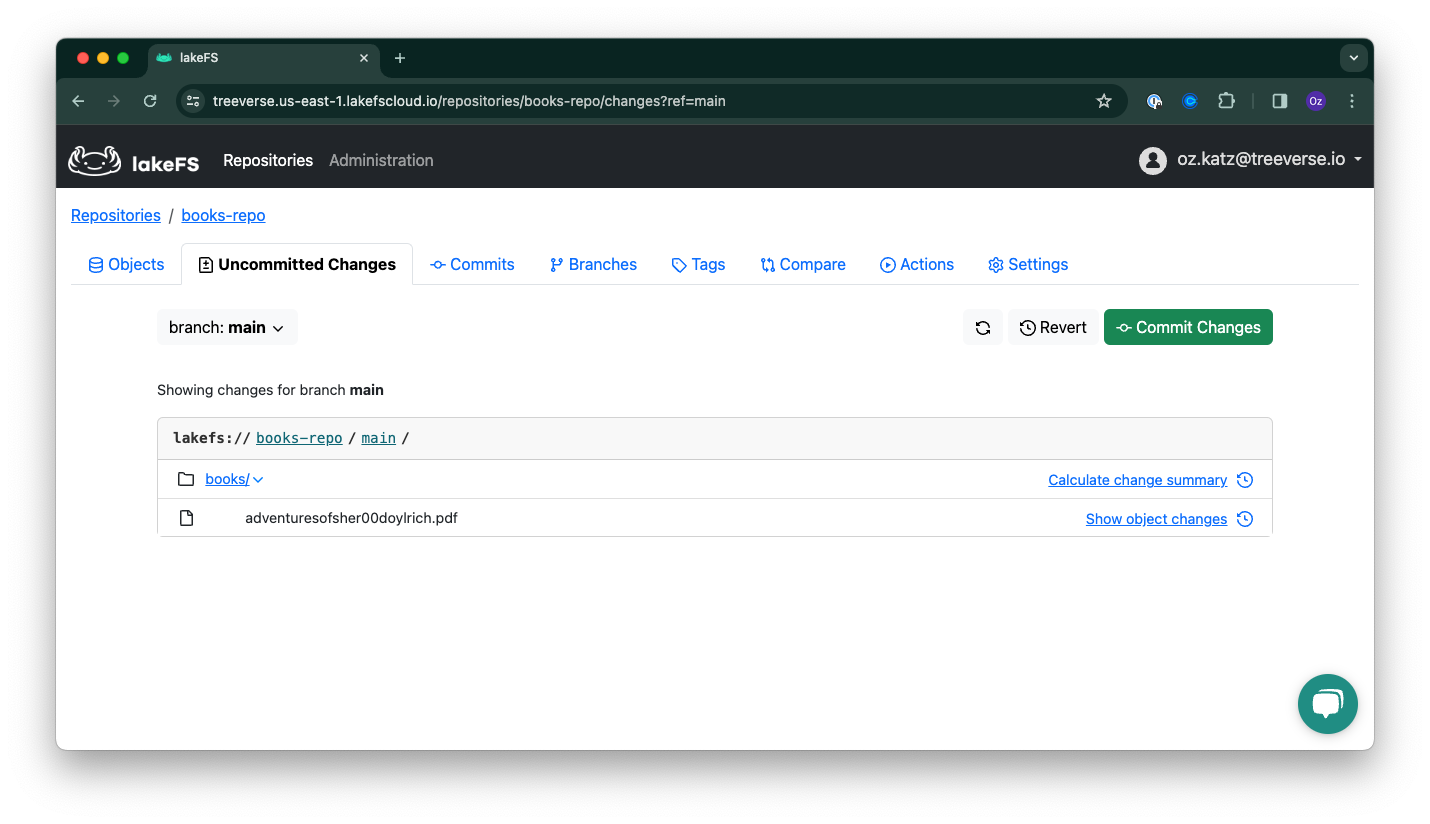Click the password manager extension icon

click(1154, 101)
